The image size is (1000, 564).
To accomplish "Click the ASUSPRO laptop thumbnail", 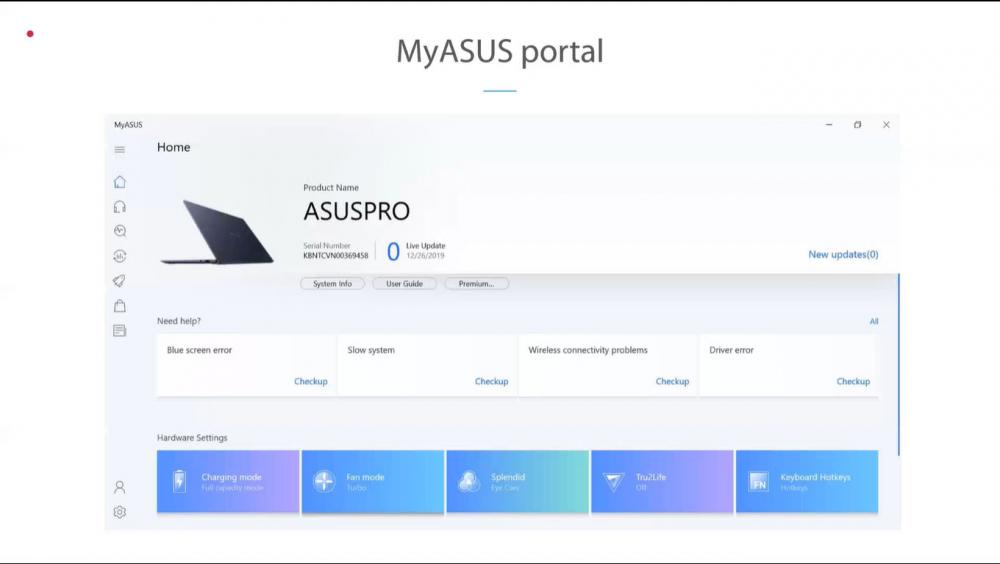I will (x=217, y=232).
